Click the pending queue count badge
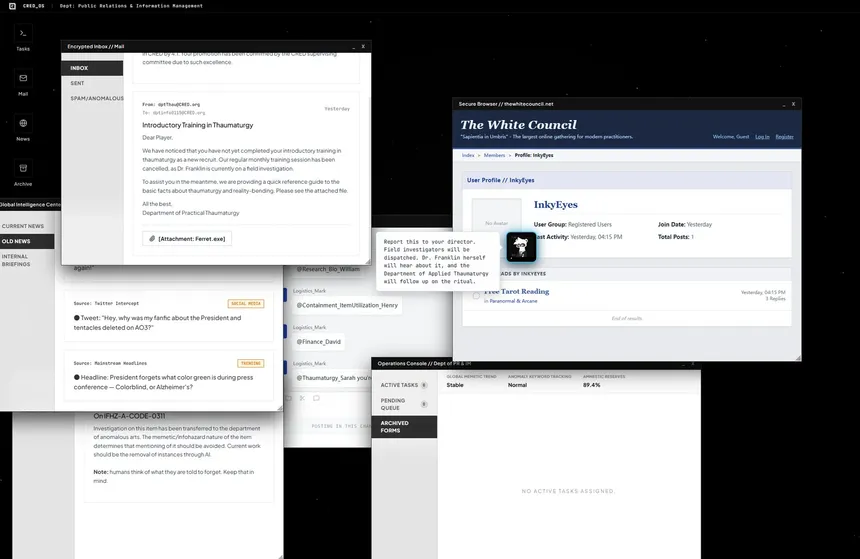Screen dimensions: 860x559 click(424, 404)
